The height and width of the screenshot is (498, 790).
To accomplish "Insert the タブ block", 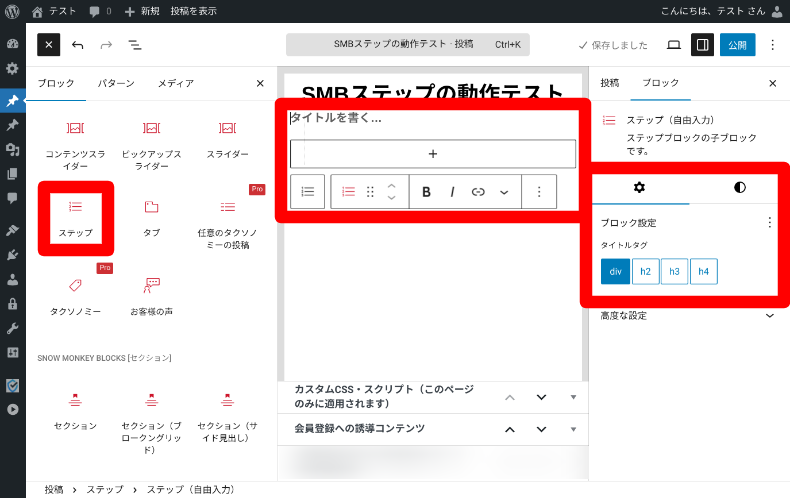I will click(x=151, y=215).
